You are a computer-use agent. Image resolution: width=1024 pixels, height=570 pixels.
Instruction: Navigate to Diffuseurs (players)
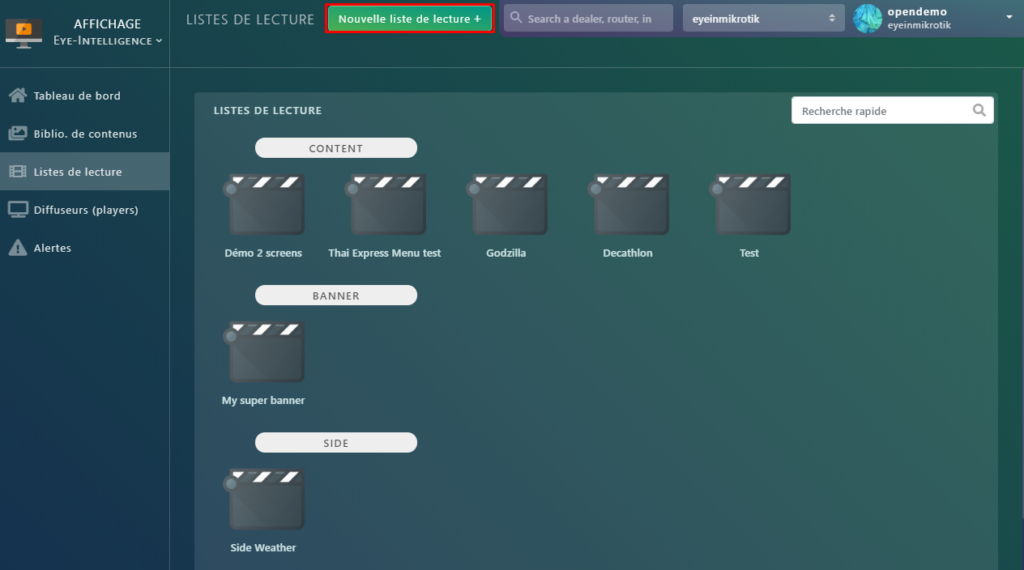pos(85,210)
